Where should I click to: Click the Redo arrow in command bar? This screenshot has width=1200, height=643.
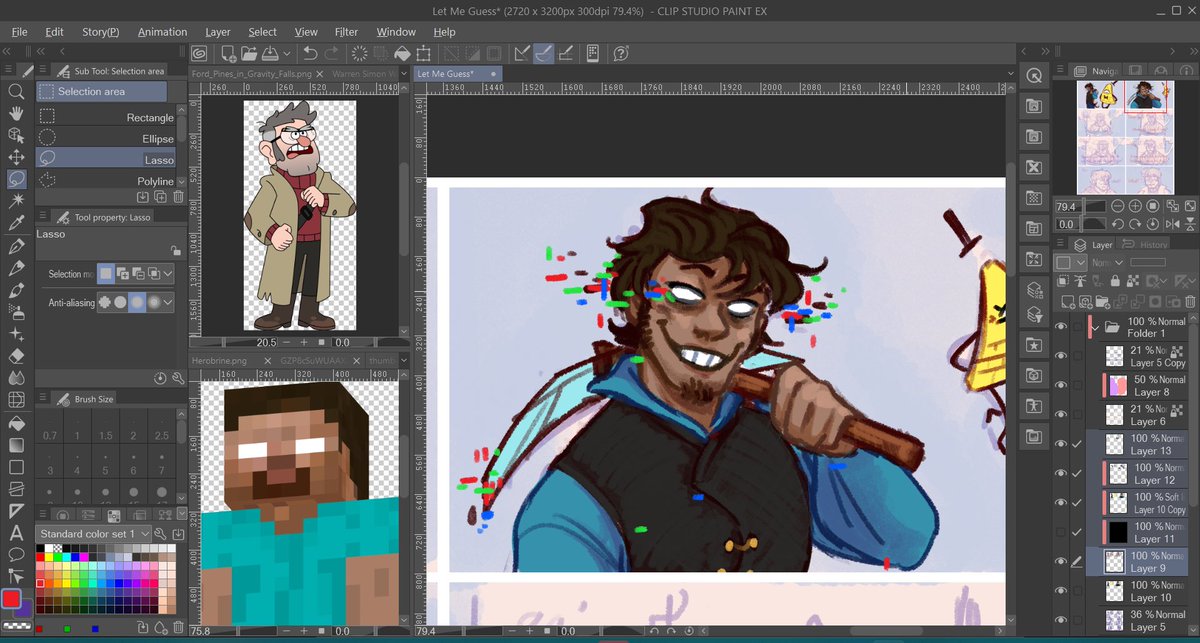[x=331, y=54]
